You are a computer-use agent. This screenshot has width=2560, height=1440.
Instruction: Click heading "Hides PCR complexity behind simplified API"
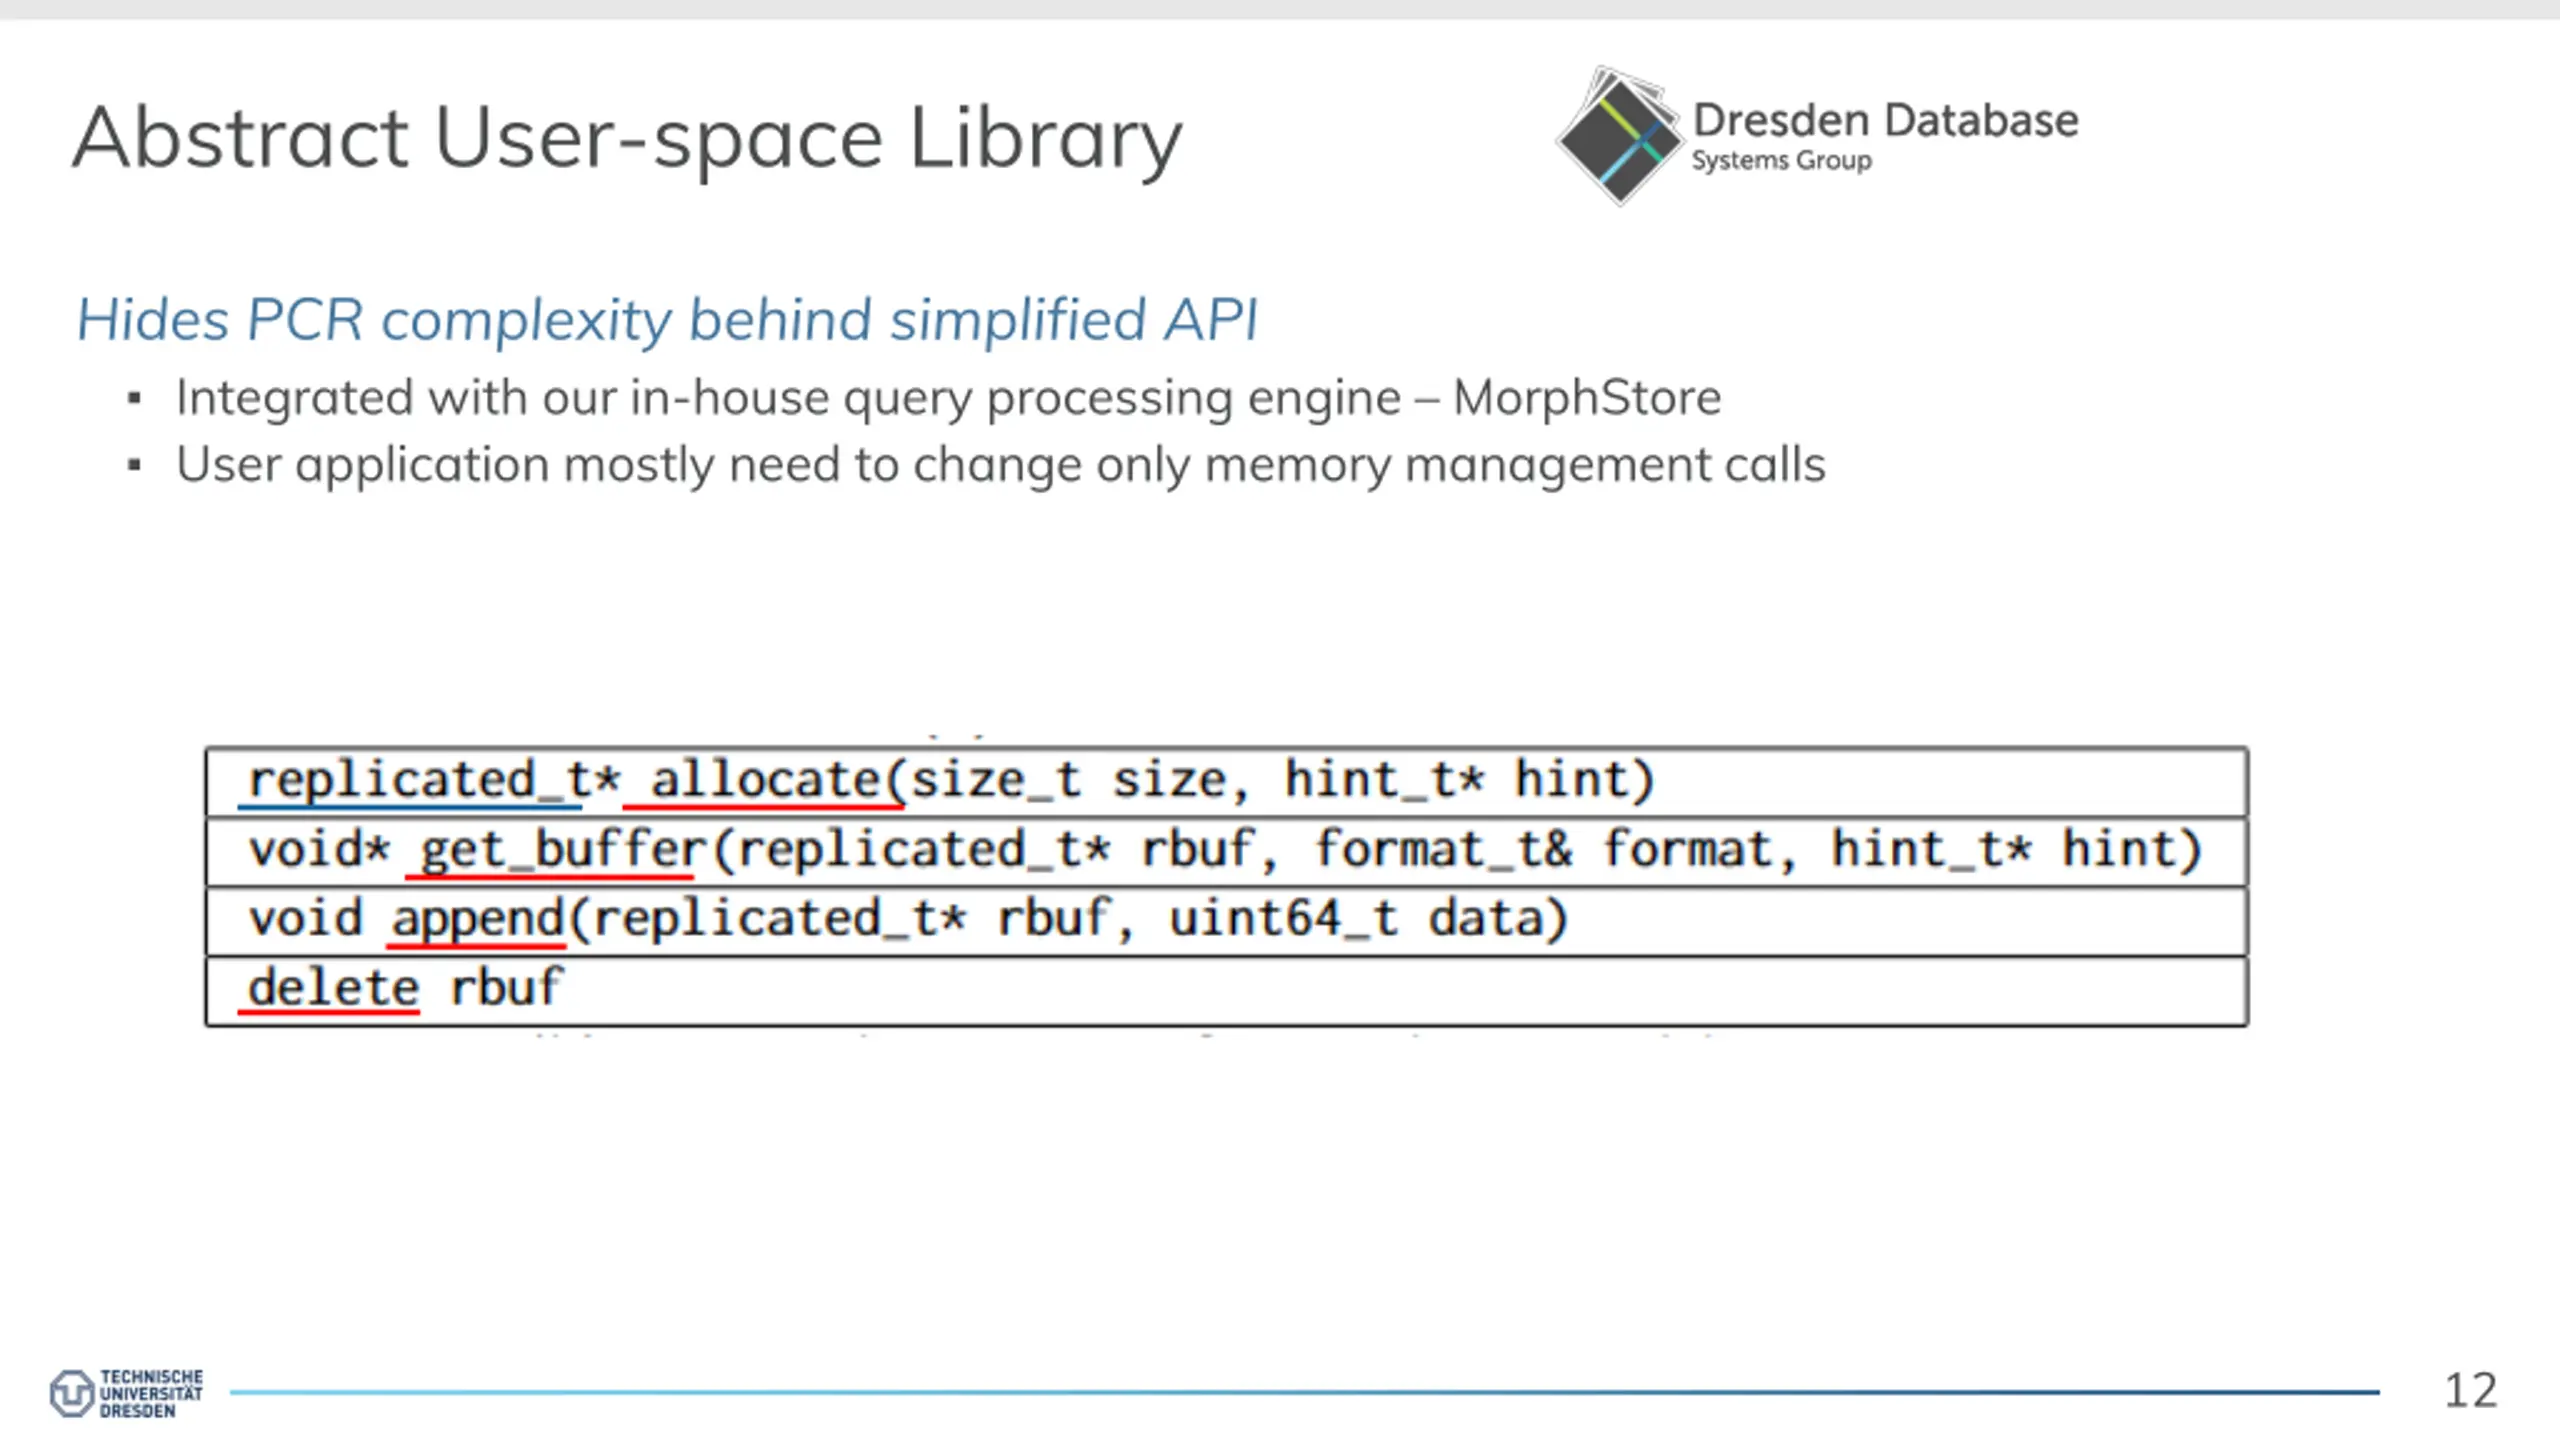[x=667, y=320]
